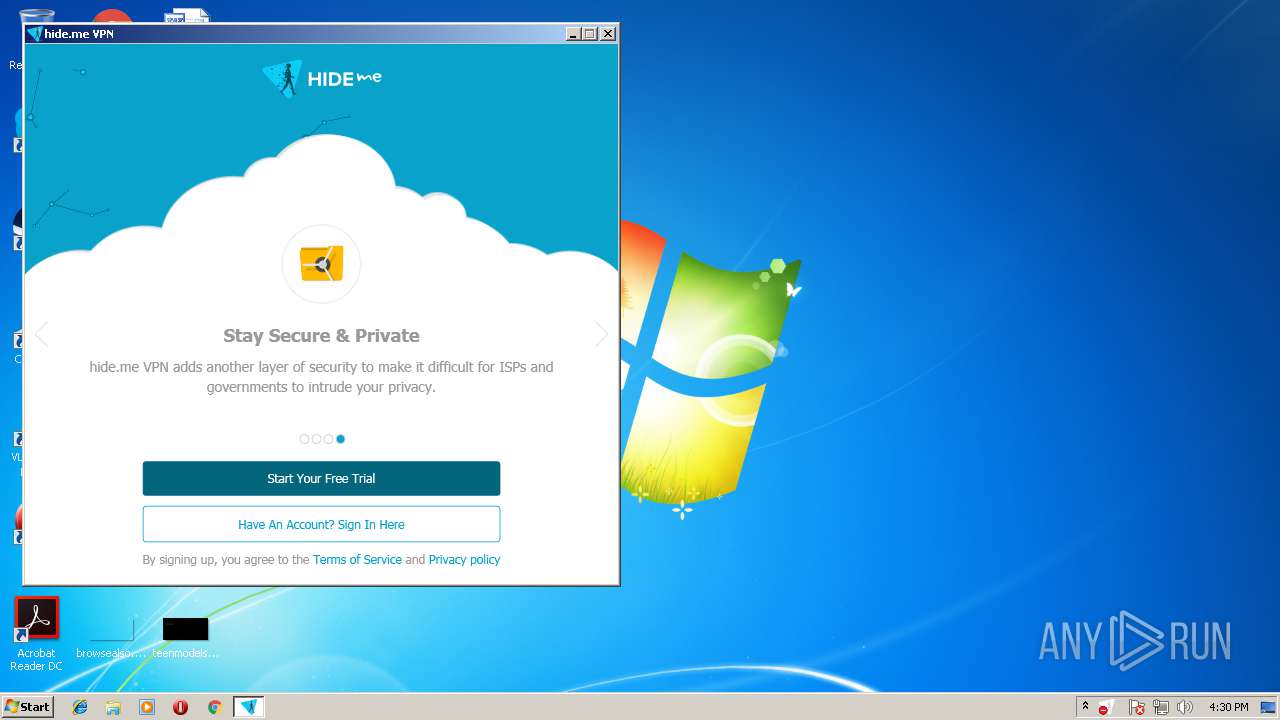The height and width of the screenshot is (720, 1280).
Task: Click hide.me disconnected tray icon
Action: pos(1105,708)
